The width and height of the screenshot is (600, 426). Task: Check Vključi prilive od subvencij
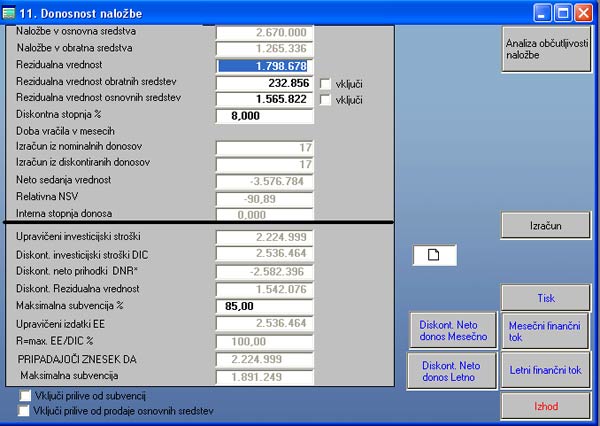25,396
